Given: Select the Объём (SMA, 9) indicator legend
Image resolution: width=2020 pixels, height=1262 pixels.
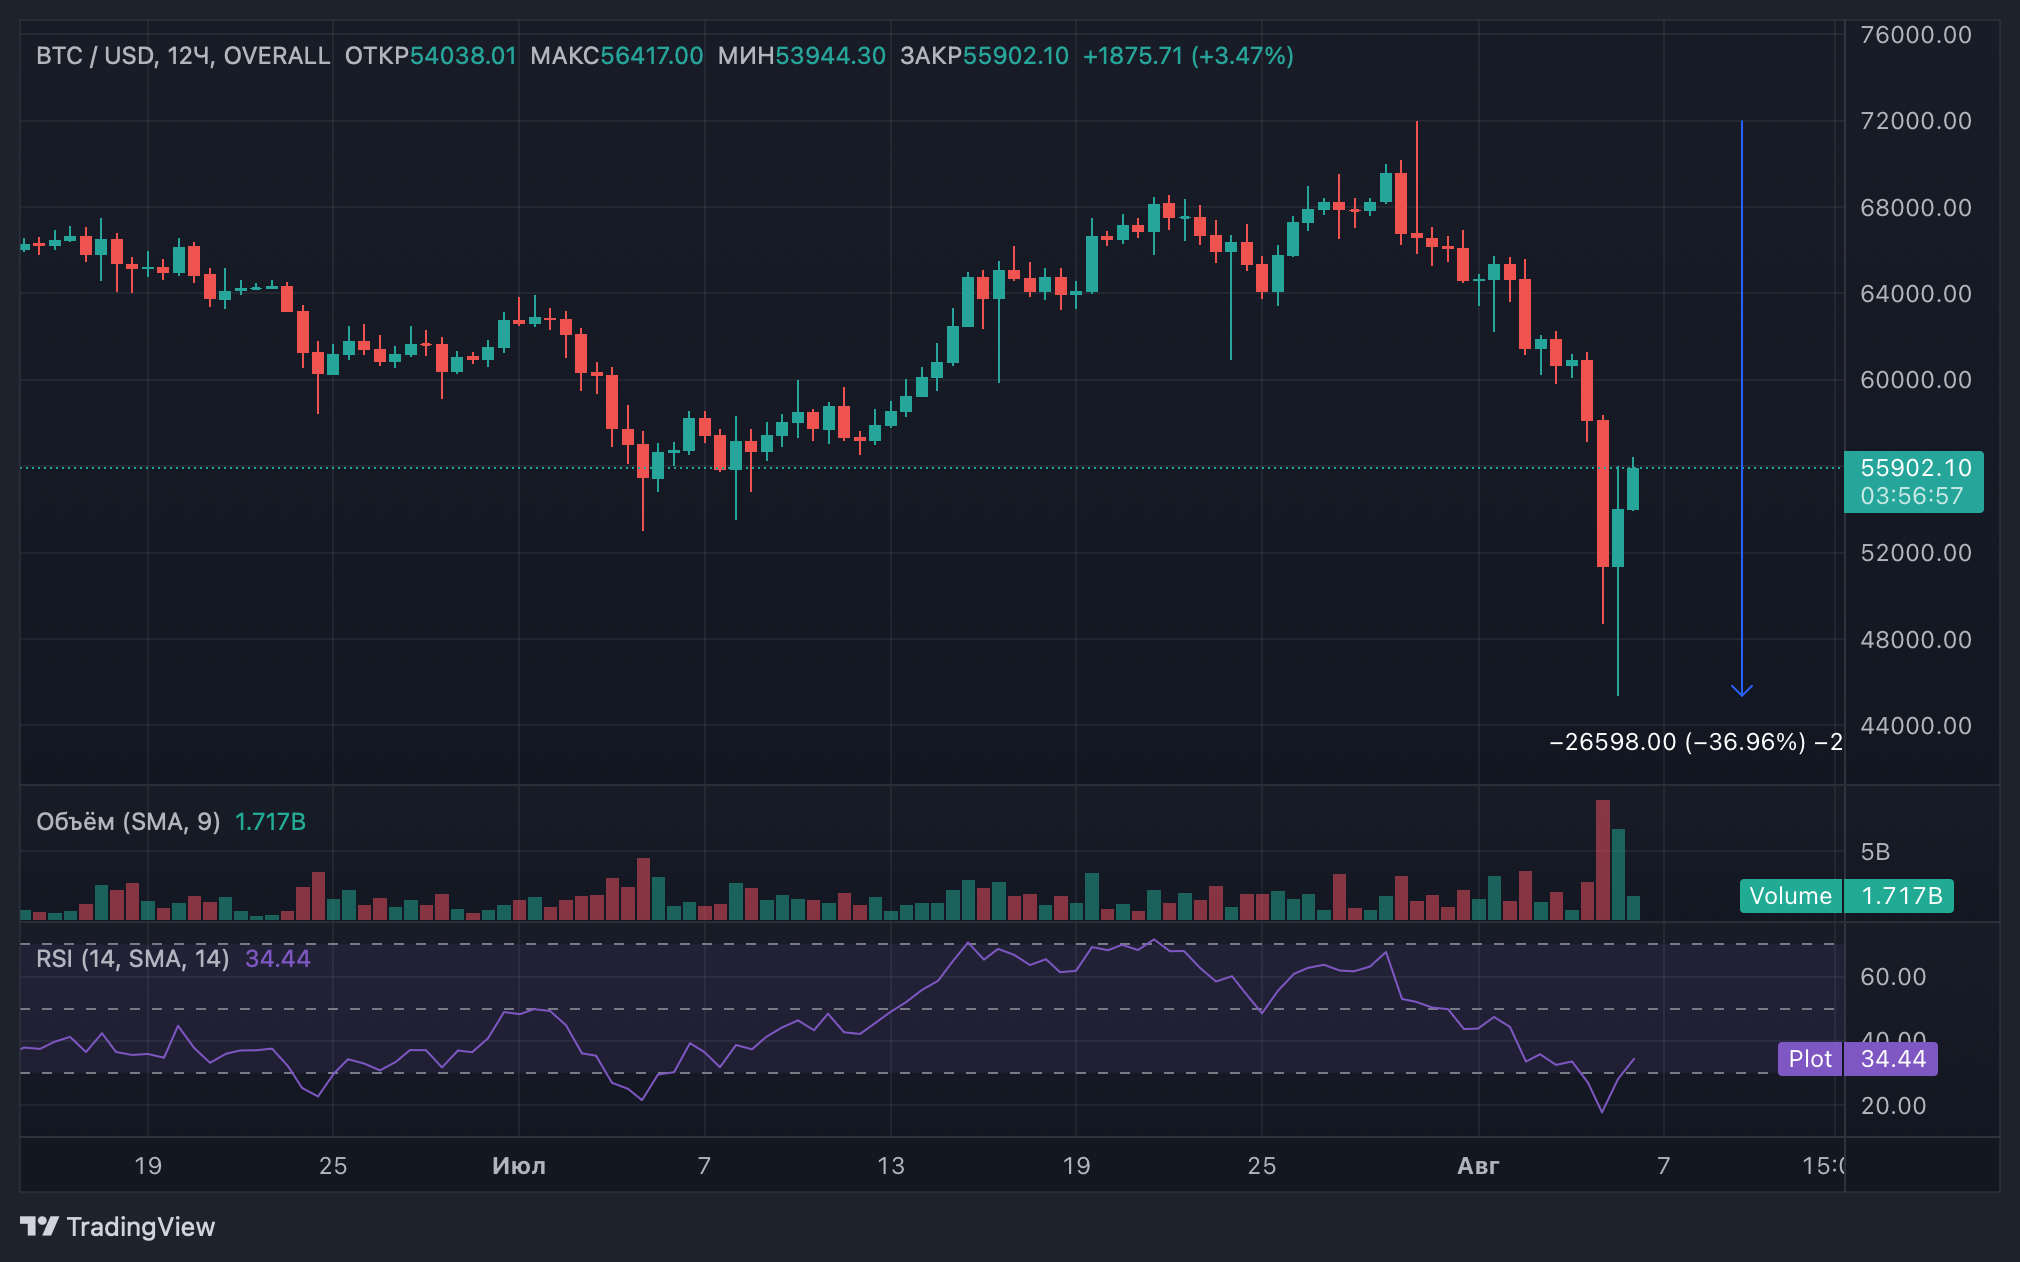Looking at the screenshot, I should coord(128,822).
